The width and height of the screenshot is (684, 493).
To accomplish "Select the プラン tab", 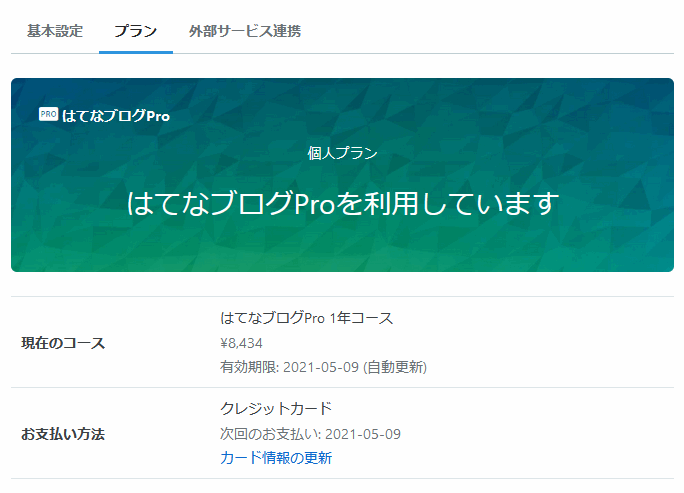I will tap(136, 31).
